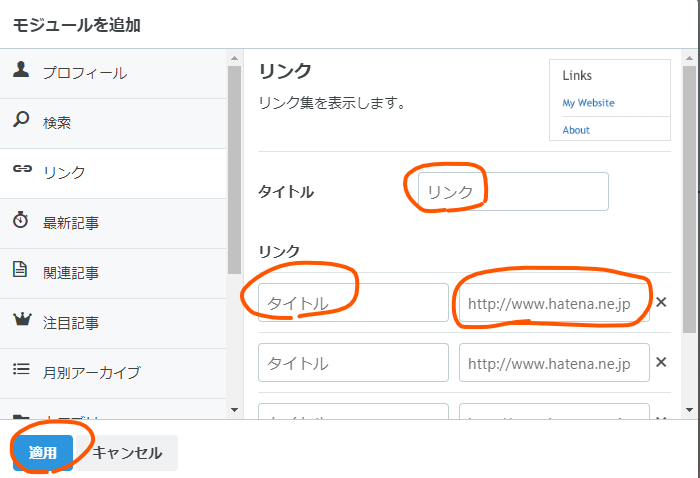This screenshot has width=700, height=478.
Task: Click module list scrollbar up arrow
Action: point(234,58)
